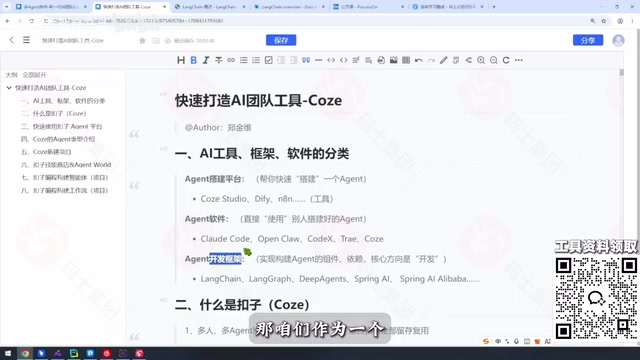Insert an ordered numbered list
This screenshot has height=360, width=640.
tap(256, 60)
